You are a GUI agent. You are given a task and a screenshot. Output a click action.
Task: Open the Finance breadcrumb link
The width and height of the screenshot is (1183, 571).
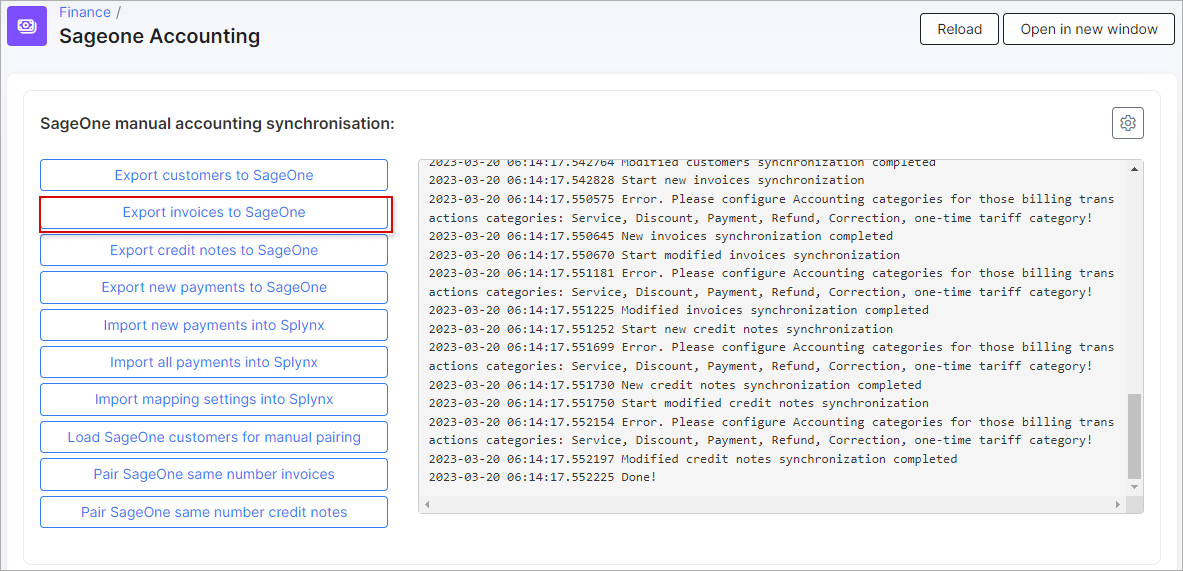(84, 12)
